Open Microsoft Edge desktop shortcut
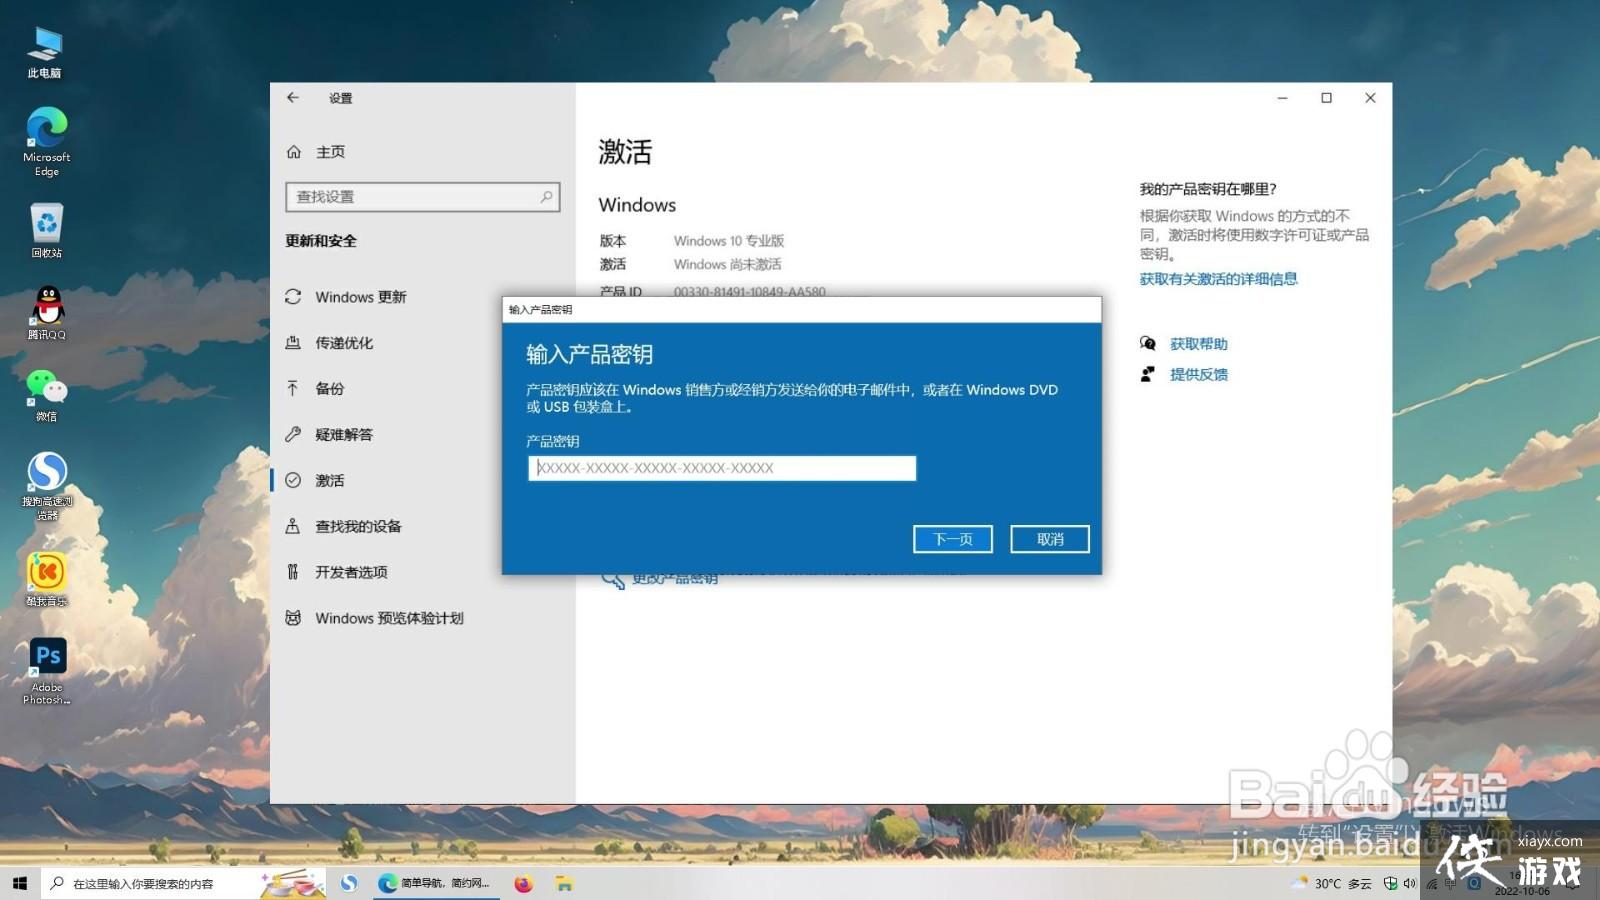Image resolution: width=1600 pixels, height=900 pixels. click(46, 142)
